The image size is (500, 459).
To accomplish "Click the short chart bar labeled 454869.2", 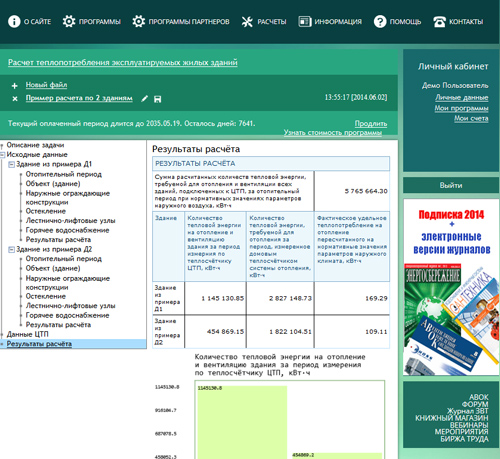I will pyautogui.click(x=337, y=456).
